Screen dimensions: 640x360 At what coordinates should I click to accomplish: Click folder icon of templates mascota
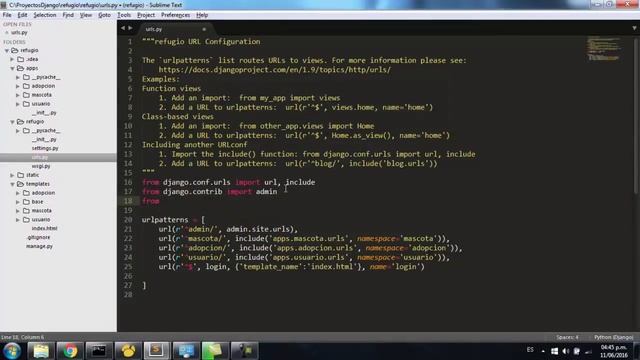pyautogui.click(x=27, y=211)
